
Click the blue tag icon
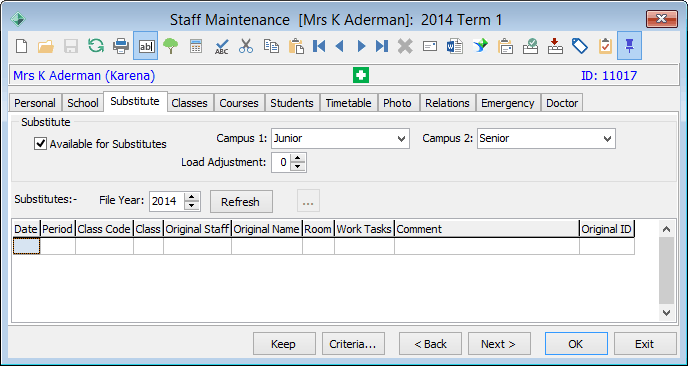pos(580,46)
